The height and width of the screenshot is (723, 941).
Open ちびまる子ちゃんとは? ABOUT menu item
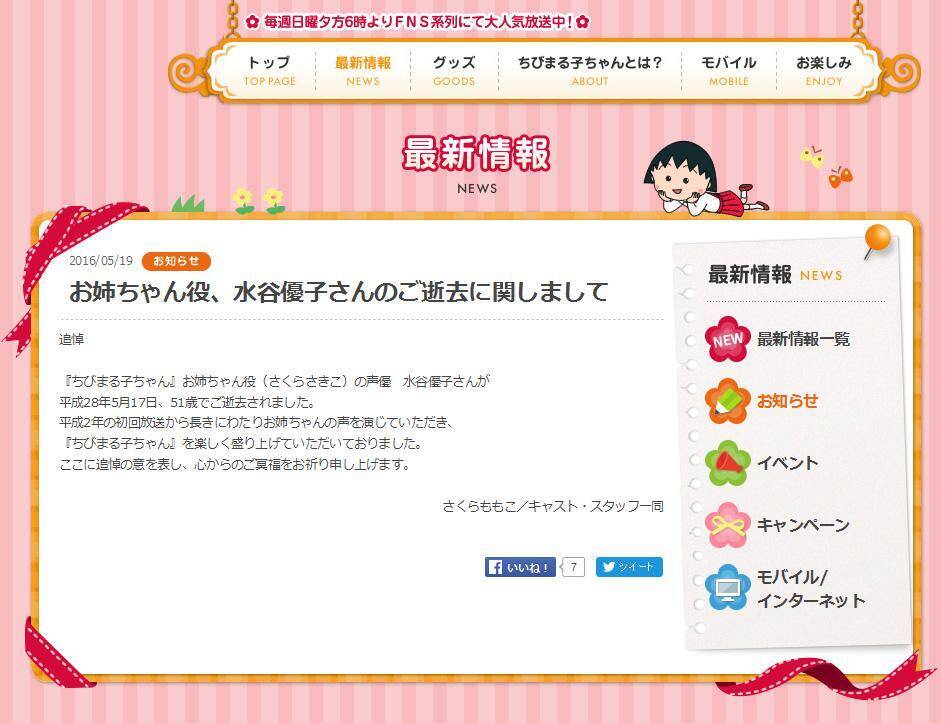click(590, 71)
